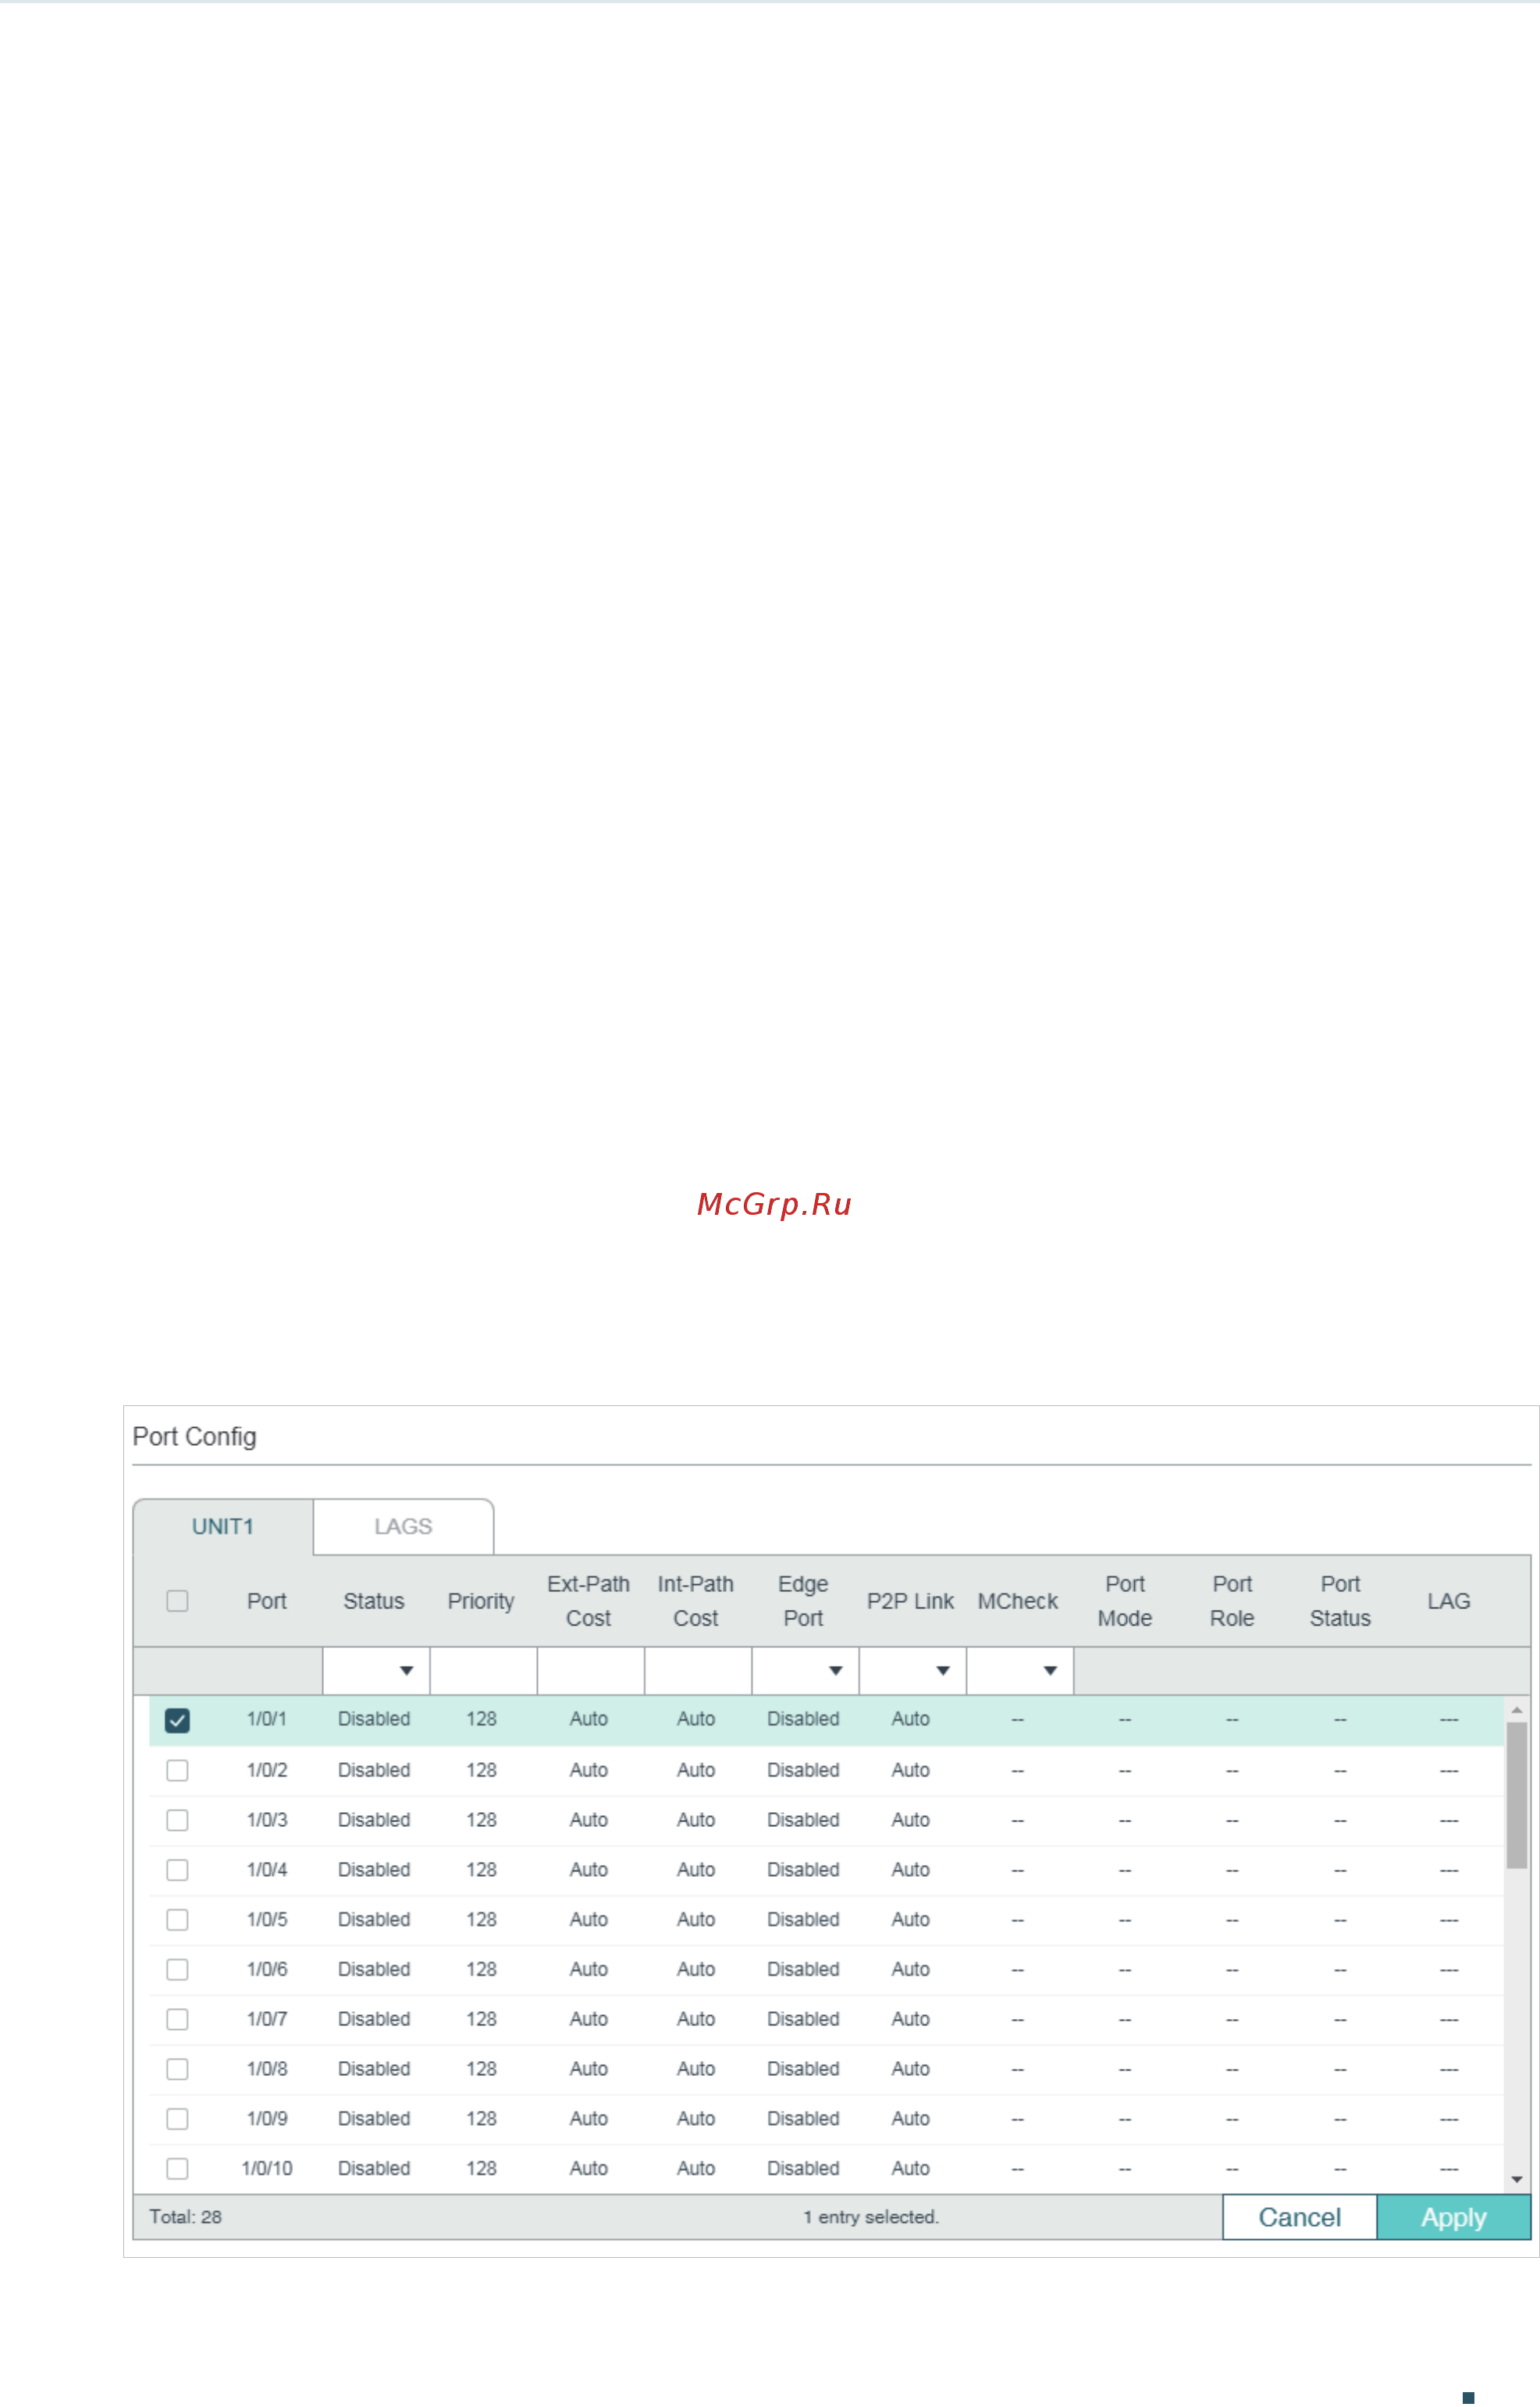Click the Port Role column header
Screen dimensions: 1540x2407
[1232, 1602]
